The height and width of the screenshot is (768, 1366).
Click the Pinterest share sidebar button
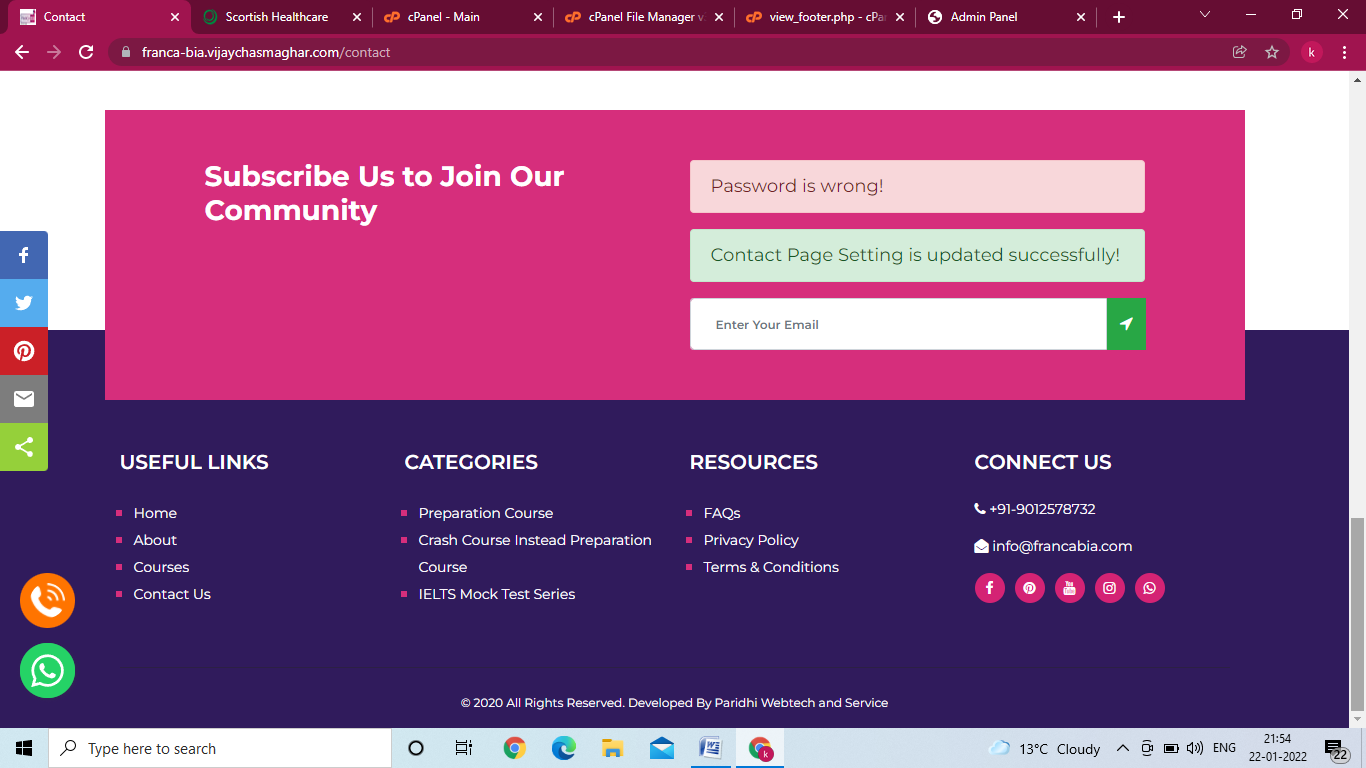coord(24,351)
